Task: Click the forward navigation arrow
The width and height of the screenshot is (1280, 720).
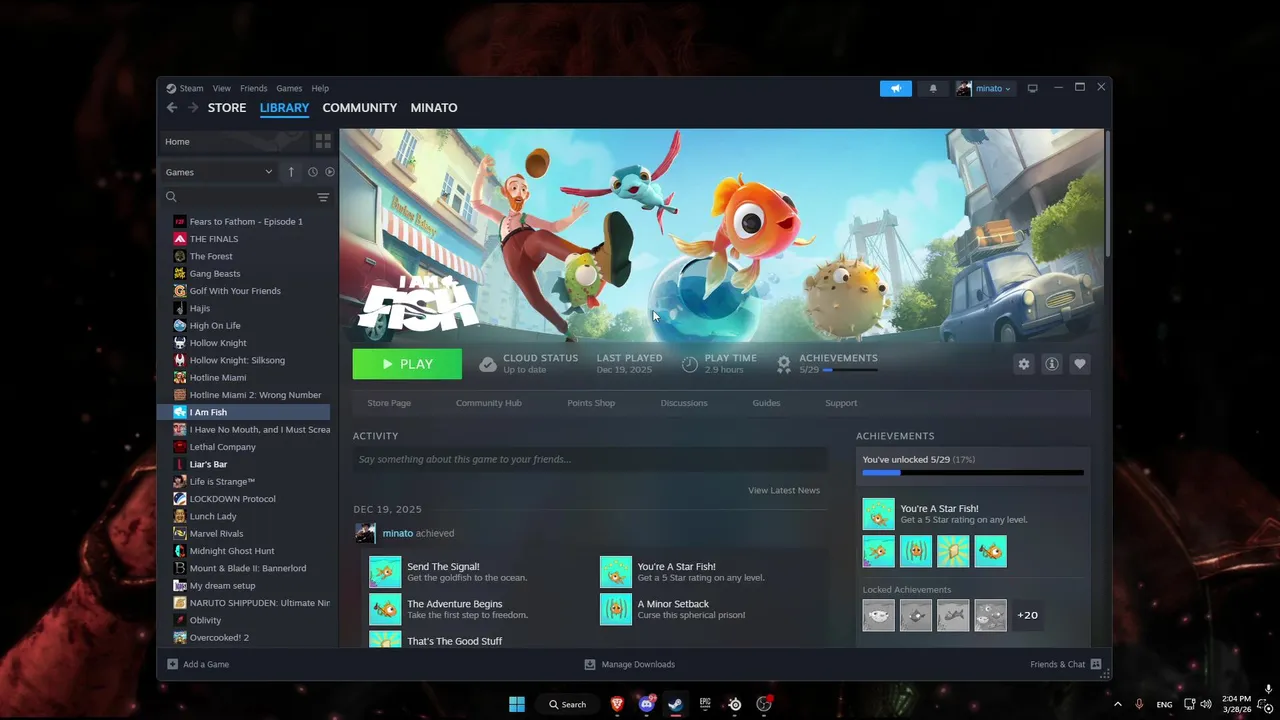Action: coord(193,108)
